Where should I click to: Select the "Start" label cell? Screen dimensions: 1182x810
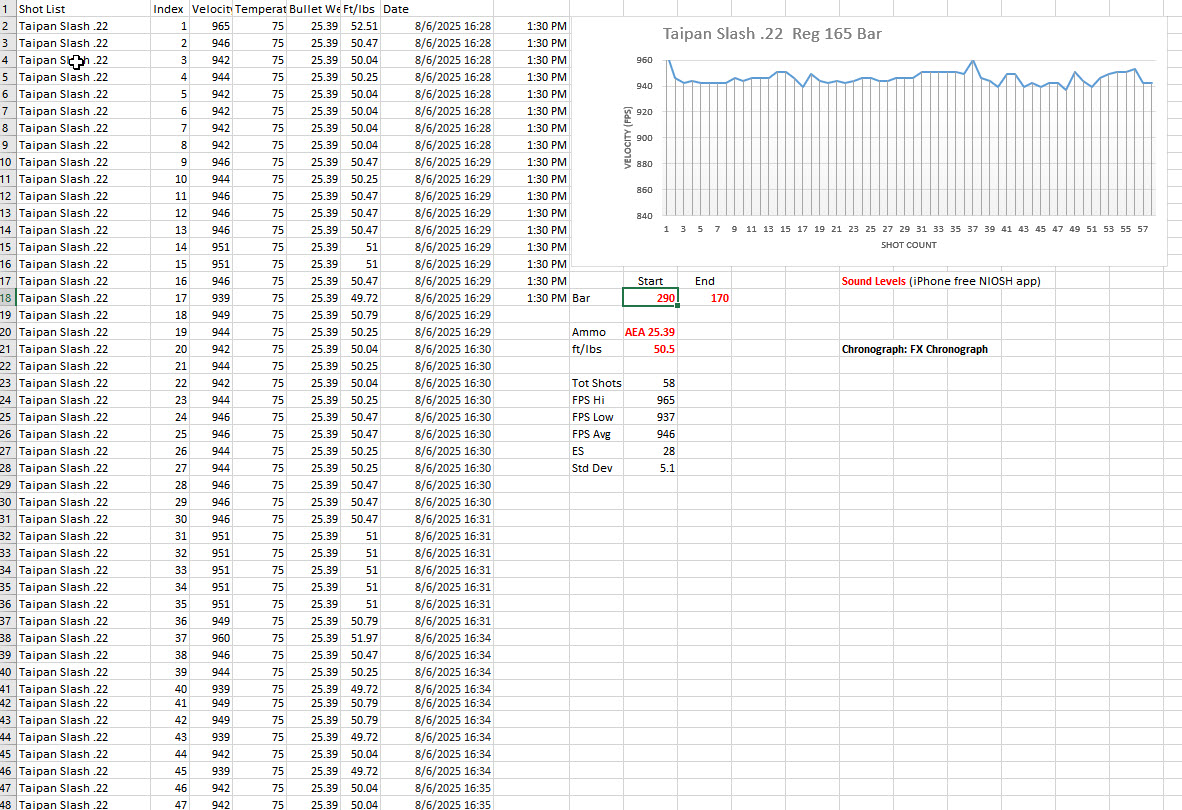tap(651, 281)
